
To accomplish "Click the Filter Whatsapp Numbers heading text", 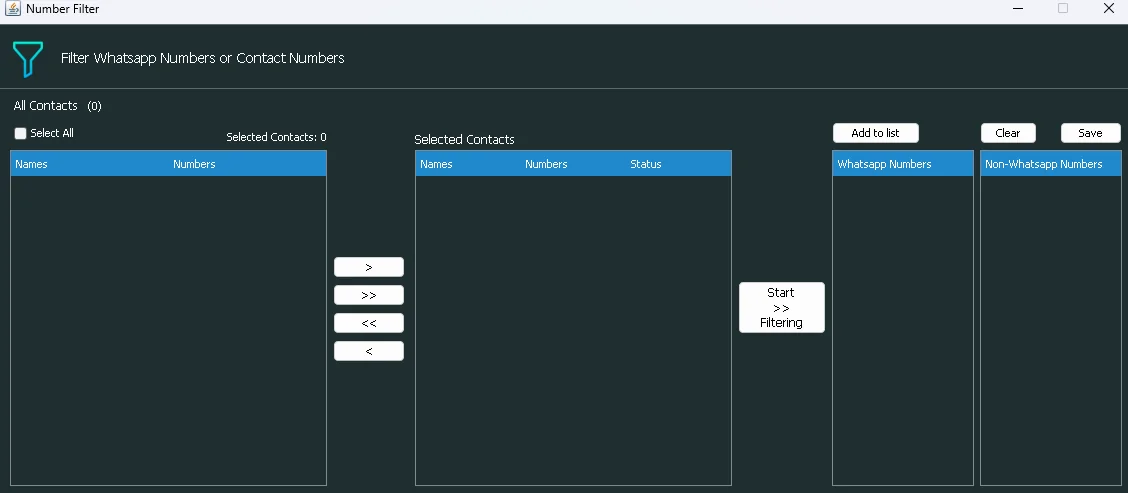I will pyautogui.click(x=202, y=58).
